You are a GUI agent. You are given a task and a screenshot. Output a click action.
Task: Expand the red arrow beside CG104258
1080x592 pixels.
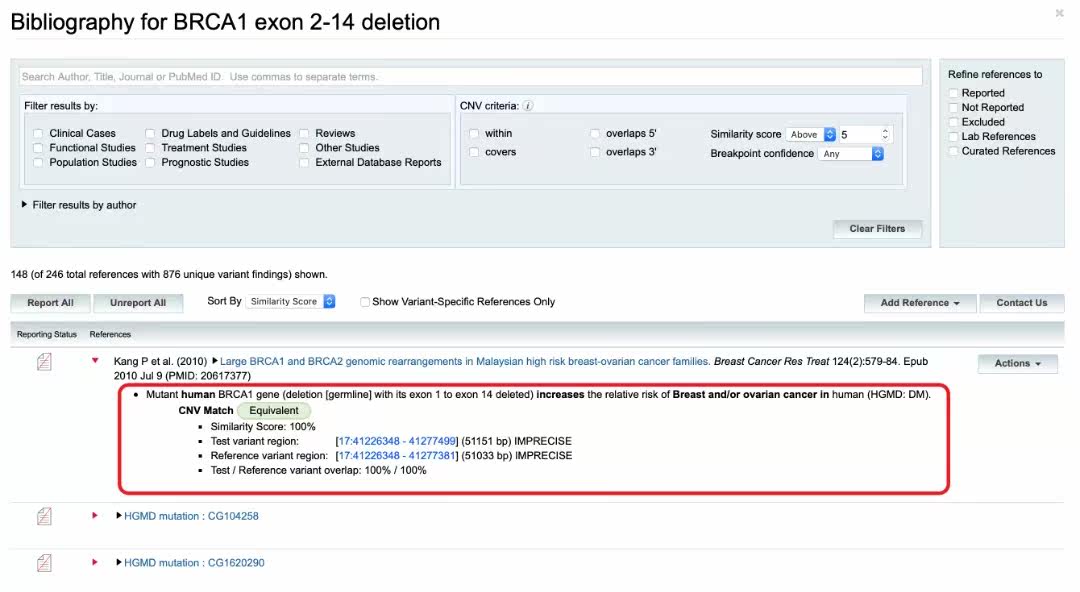[x=94, y=516]
